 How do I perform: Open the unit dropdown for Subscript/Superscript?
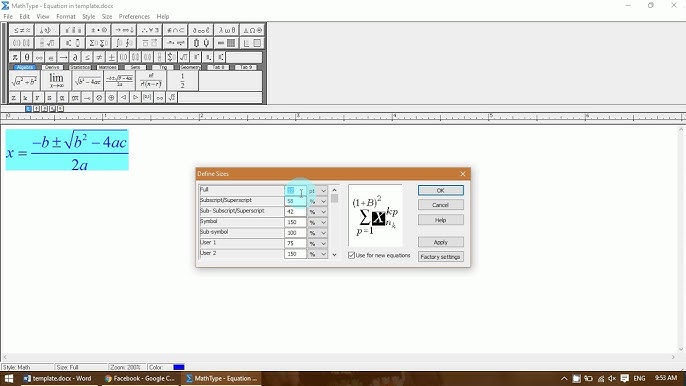[323, 201]
